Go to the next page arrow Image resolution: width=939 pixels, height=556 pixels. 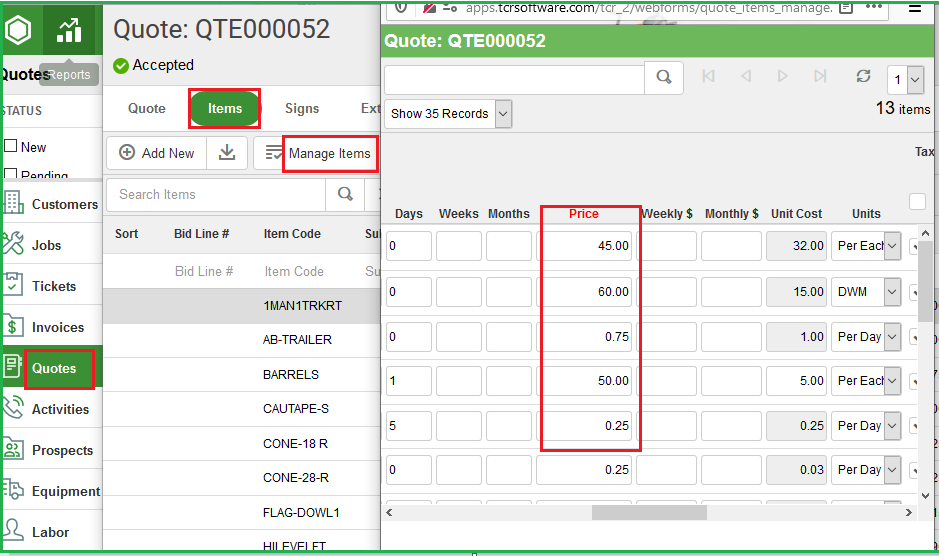783,77
